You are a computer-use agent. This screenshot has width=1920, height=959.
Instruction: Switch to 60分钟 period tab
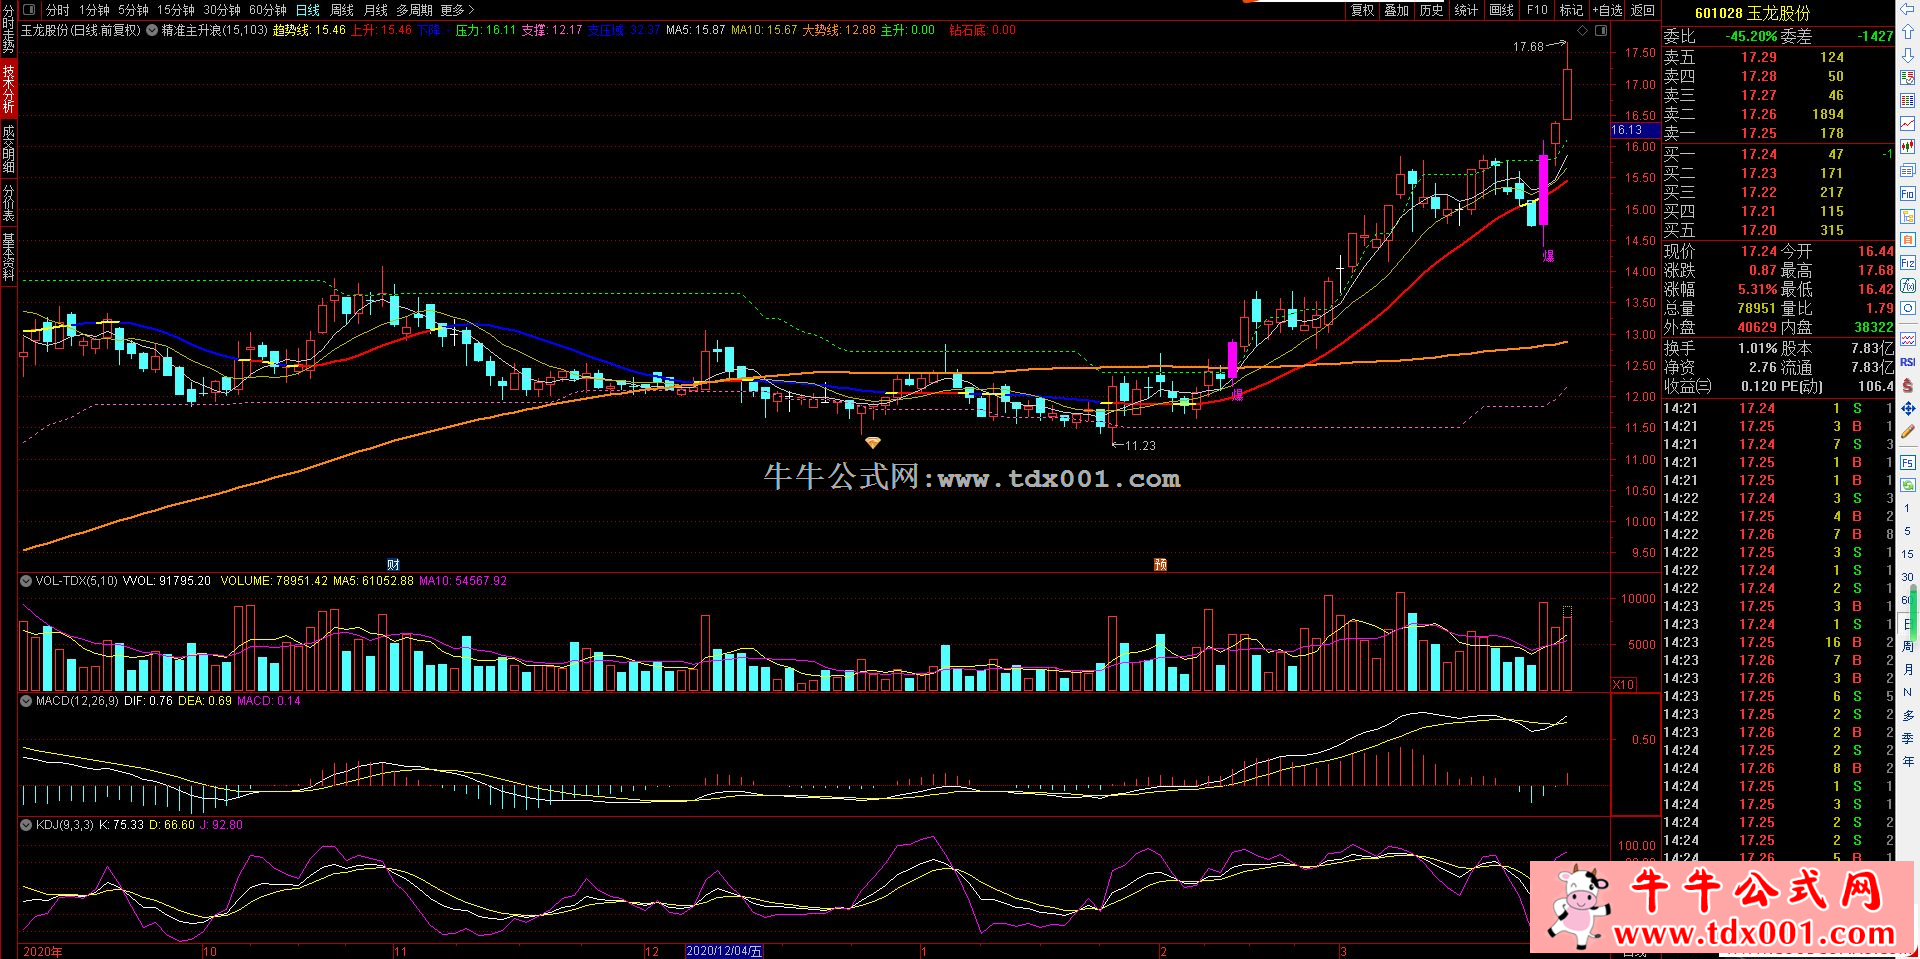268,10
